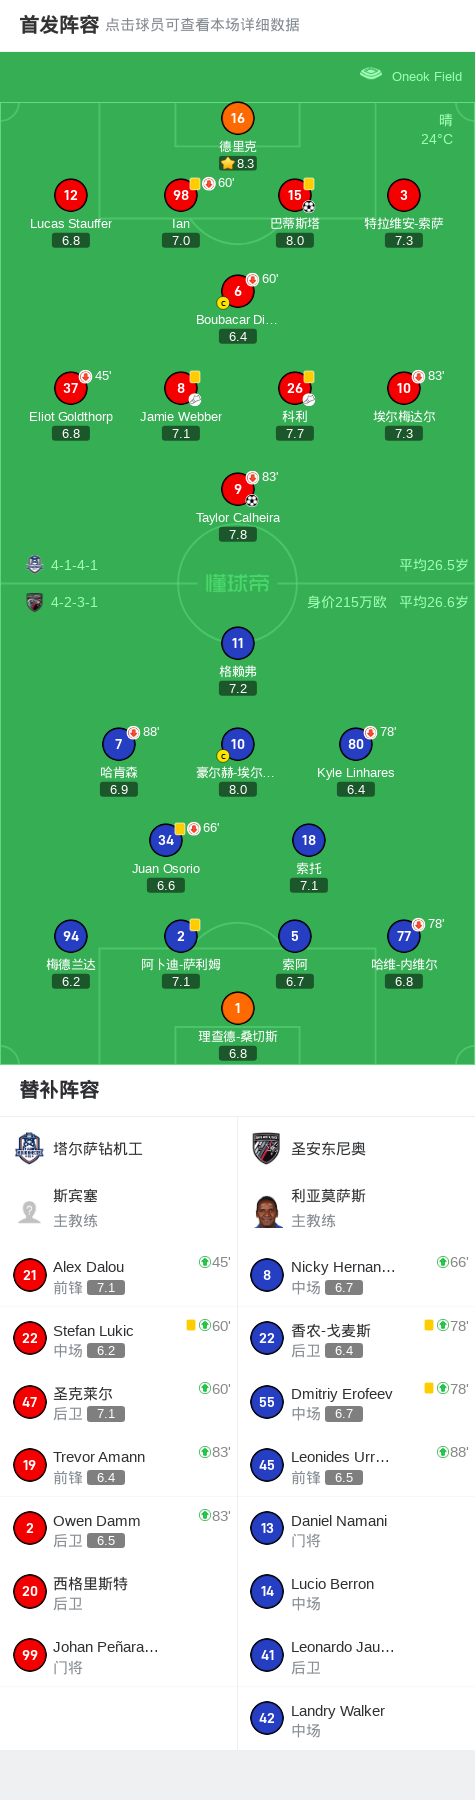The height and width of the screenshot is (1800, 475).
Task: Select substitute Nicky Hernan number 8
Action: (267, 1275)
